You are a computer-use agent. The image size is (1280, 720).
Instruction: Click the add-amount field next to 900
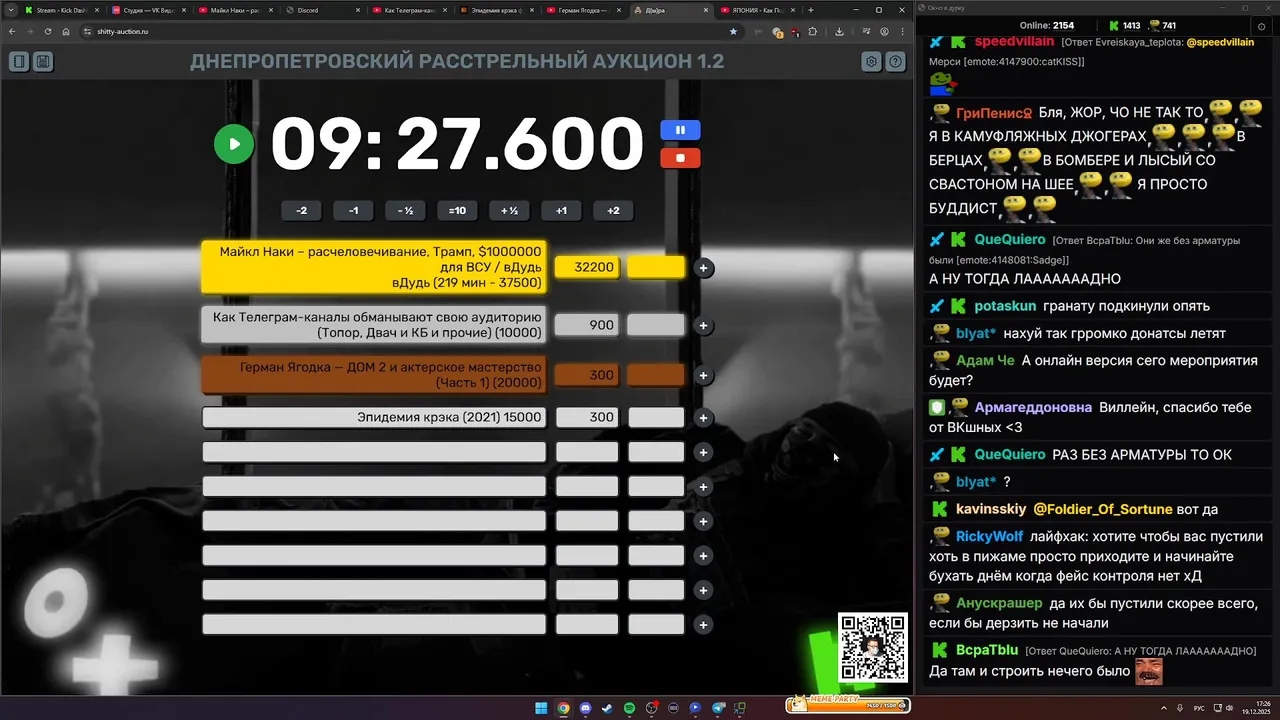tap(656, 325)
